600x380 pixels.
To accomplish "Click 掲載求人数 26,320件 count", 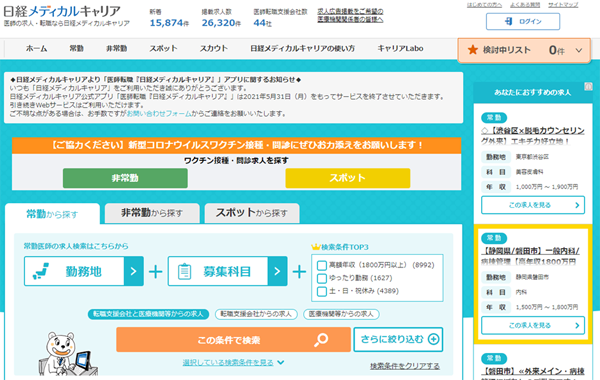I will click(x=221, y=18).
